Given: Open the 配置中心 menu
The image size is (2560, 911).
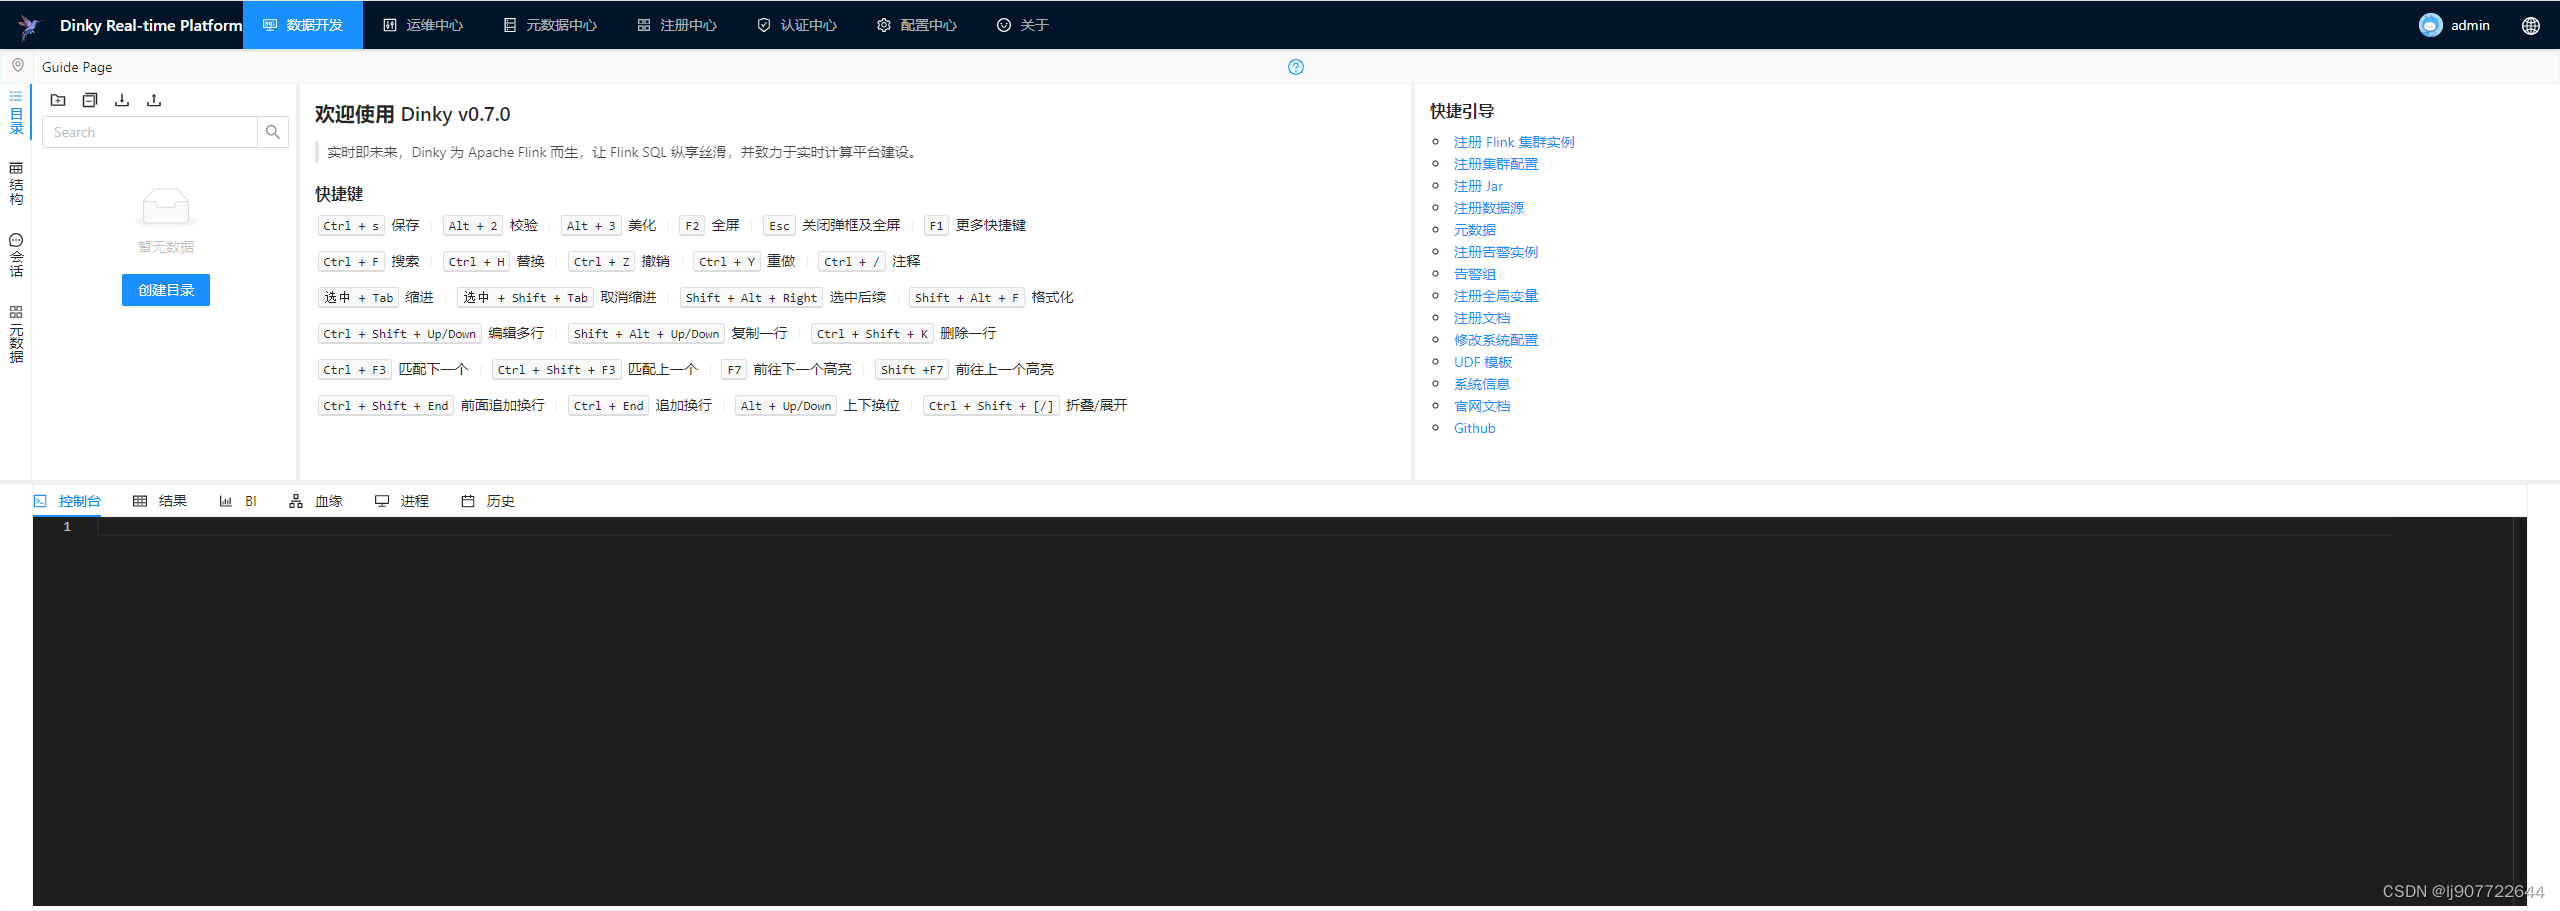Looking at the screenshot, I should point(917,25).
